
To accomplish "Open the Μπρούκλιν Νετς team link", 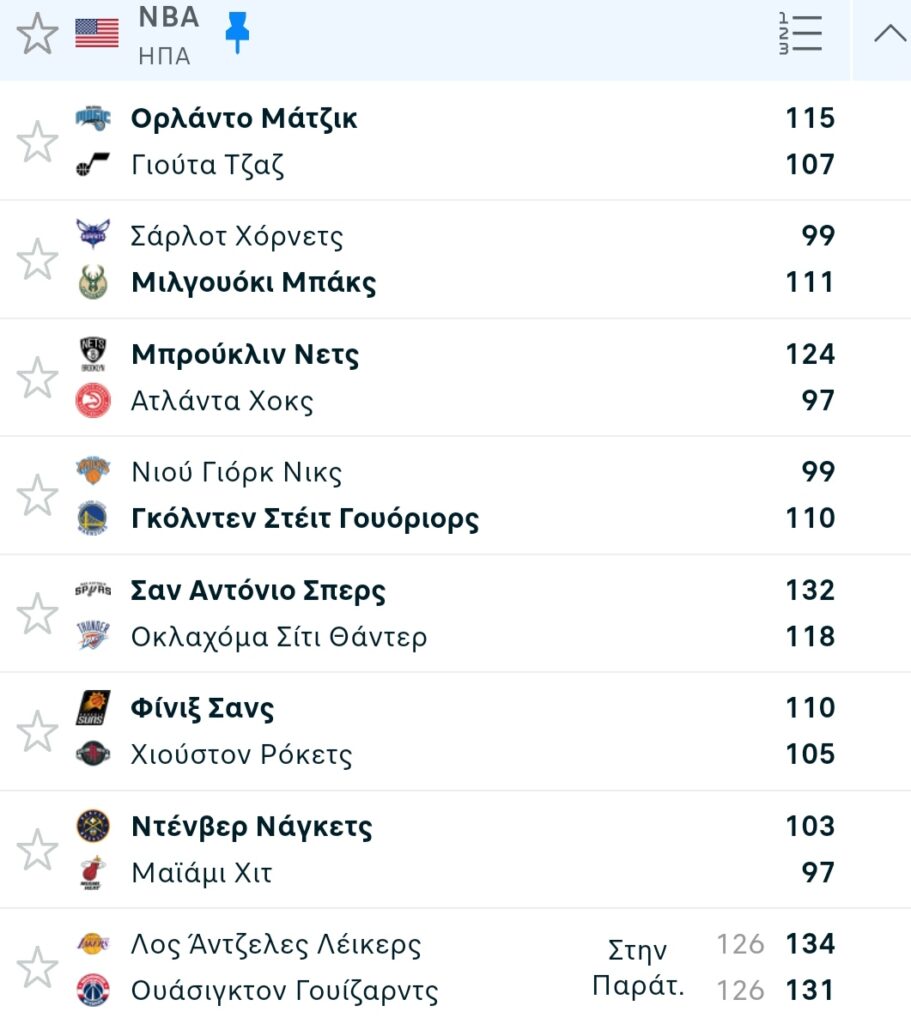I will click(245, 355).
